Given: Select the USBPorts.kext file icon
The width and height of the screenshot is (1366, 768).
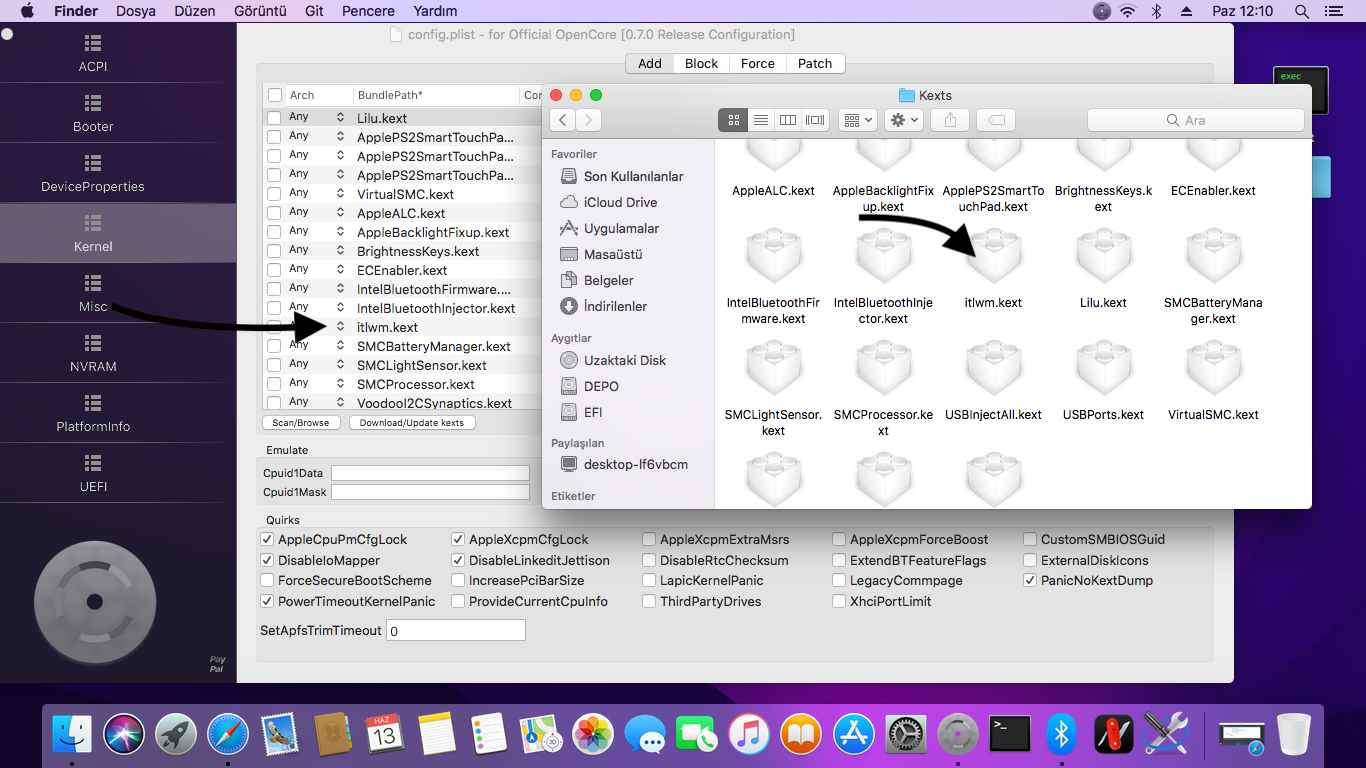Looking at the screenshot, I should click(x=1103, y=372).
